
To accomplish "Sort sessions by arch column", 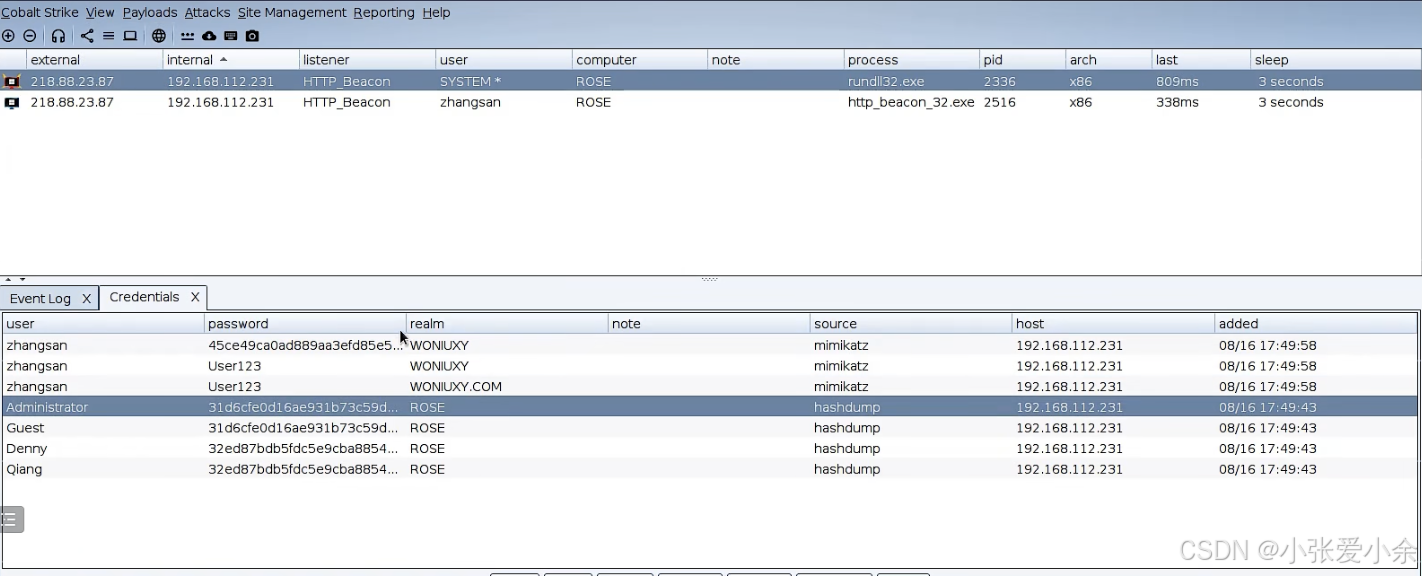I will (1107, 60).
